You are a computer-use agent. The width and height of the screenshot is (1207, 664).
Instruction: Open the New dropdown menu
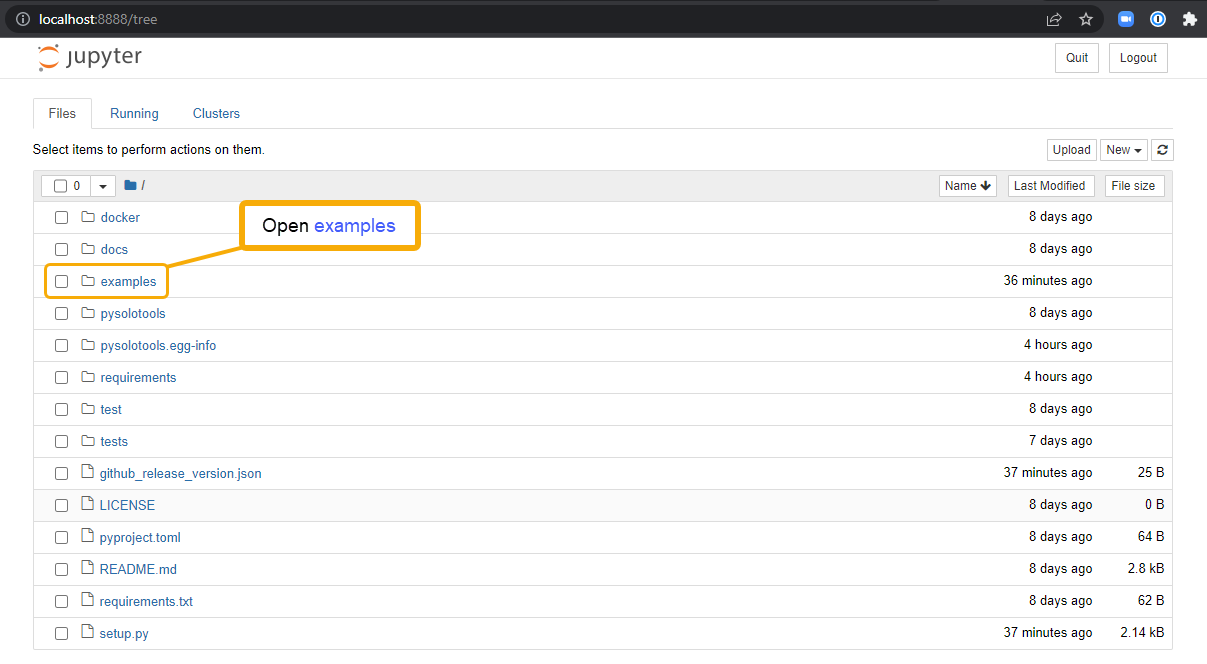[x=1123, y=150]
